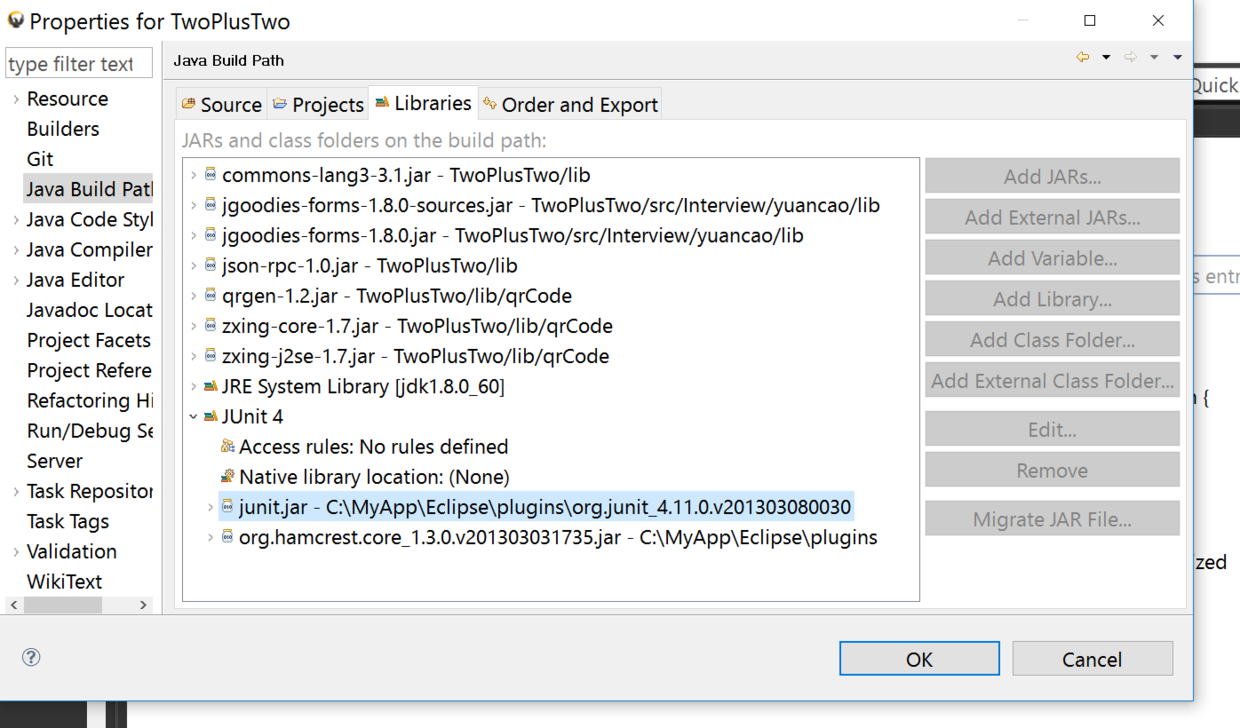Screen dimensions: 1240x728
Task: Open the view menu dropdown arrow
Action: (x=1177, y=58)
